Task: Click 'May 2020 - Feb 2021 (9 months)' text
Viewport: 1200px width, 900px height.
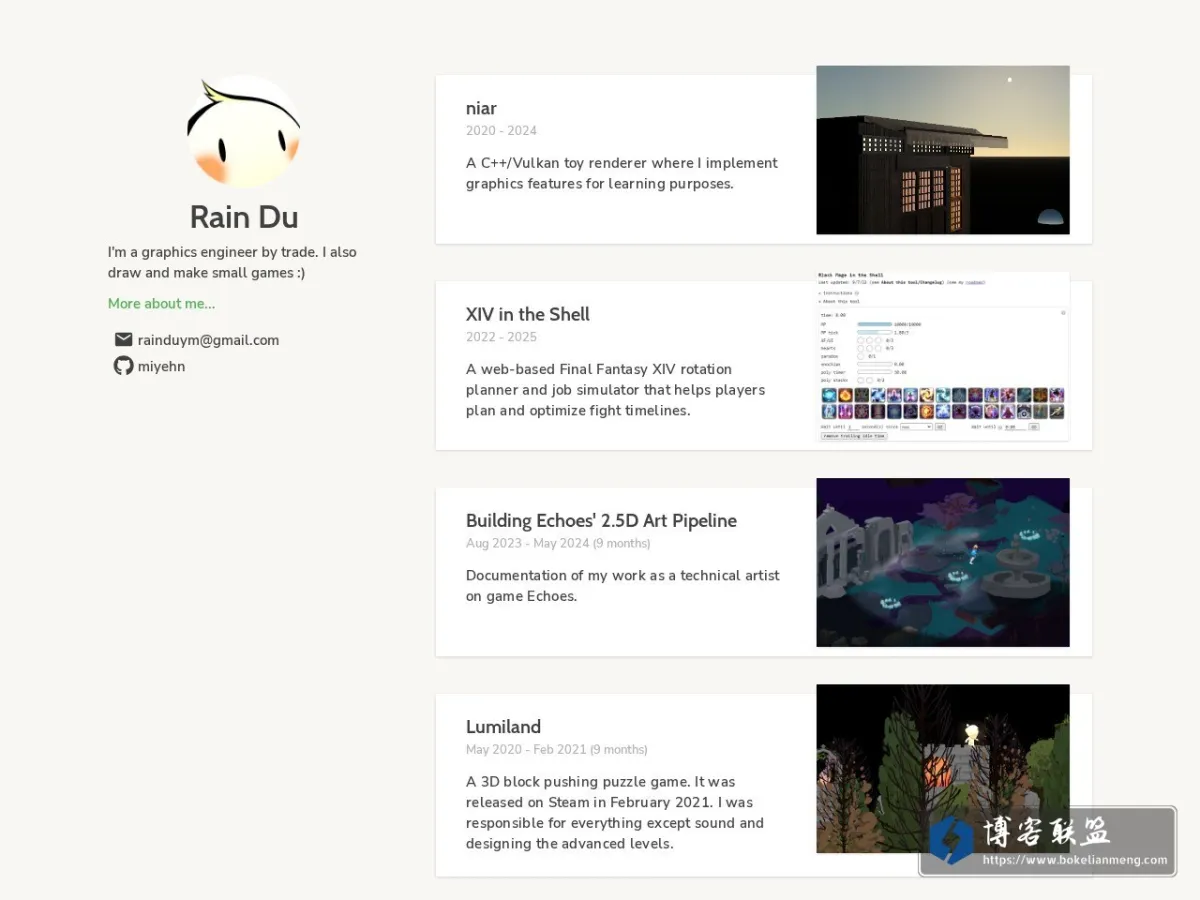Action: click(557, 750)
